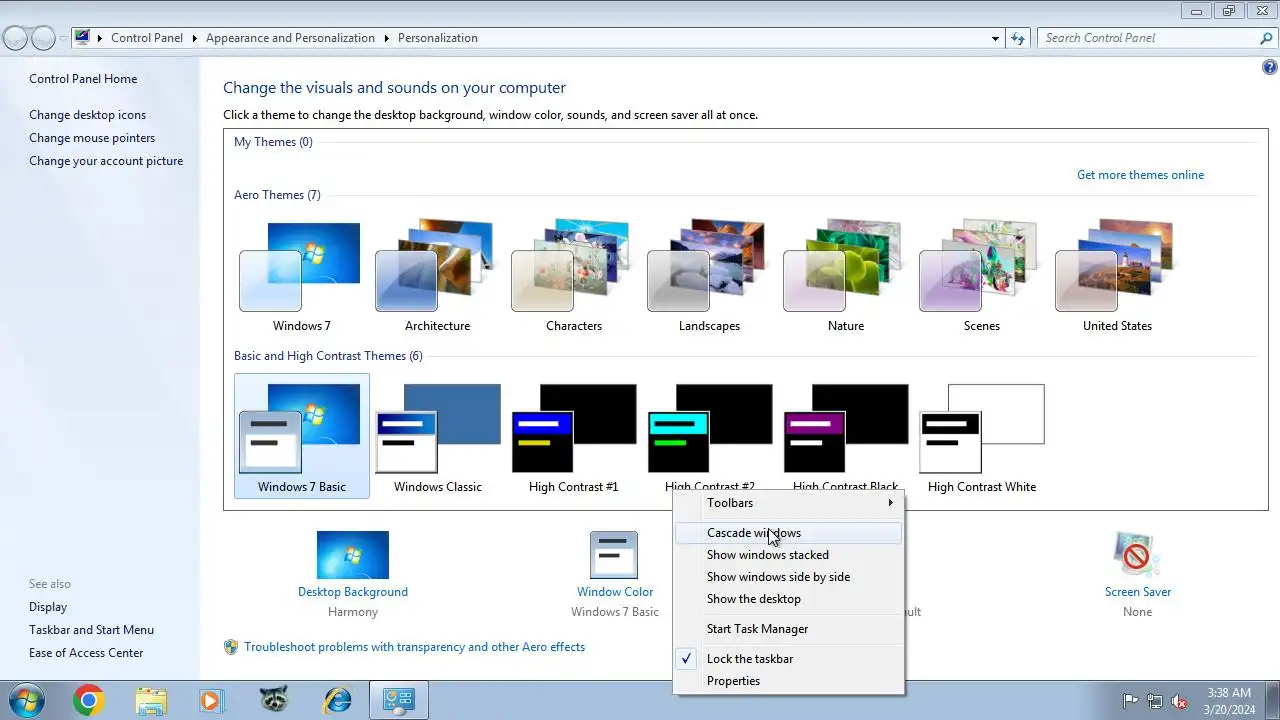Select the Windows Classic theme

[x=437, y=436]
